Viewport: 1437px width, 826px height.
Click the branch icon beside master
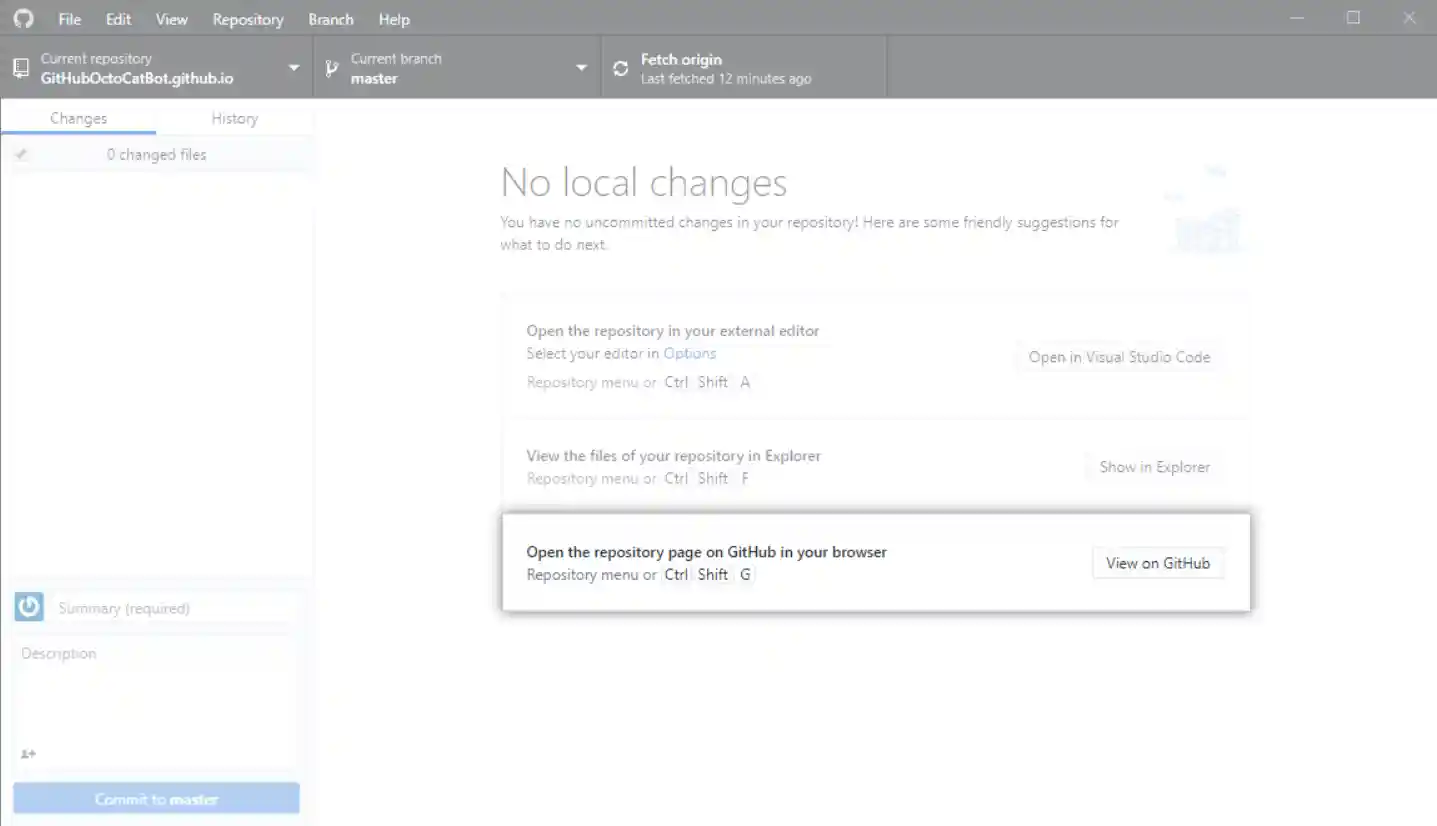coord(332,68)
